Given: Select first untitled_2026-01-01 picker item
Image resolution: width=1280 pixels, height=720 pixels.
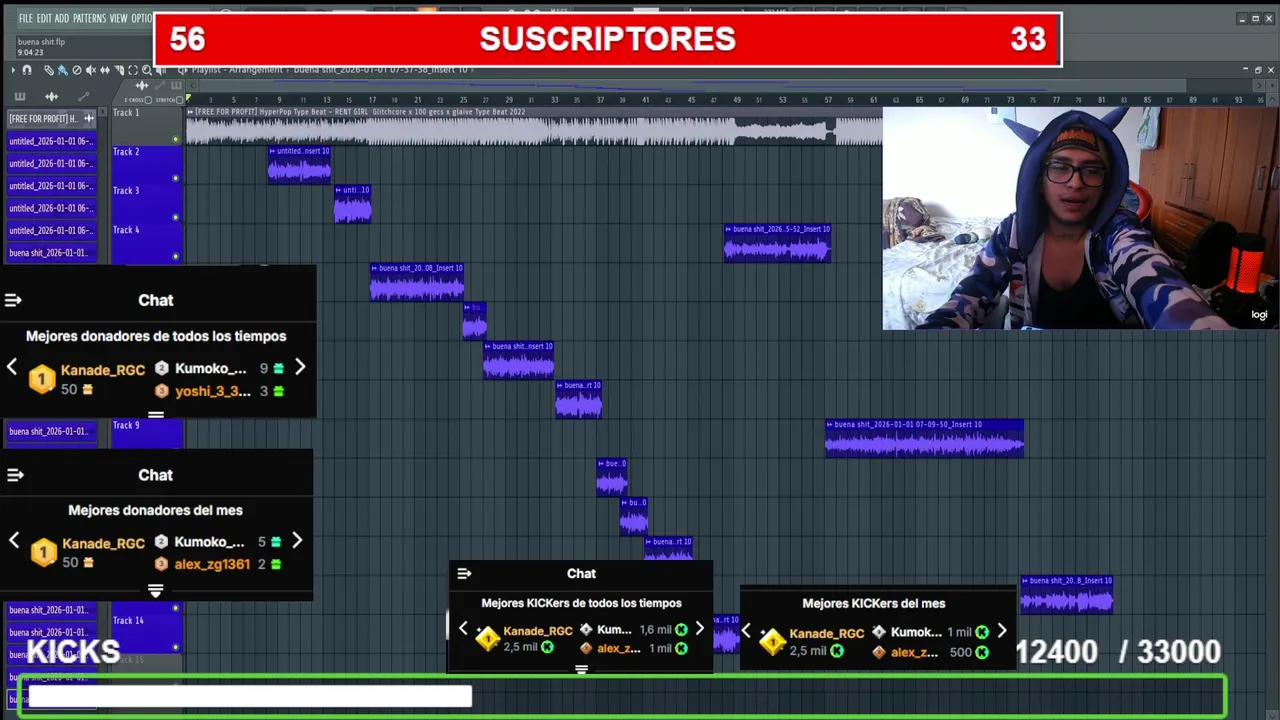Looking at the screenshot, I should click(x=51, y=141).
